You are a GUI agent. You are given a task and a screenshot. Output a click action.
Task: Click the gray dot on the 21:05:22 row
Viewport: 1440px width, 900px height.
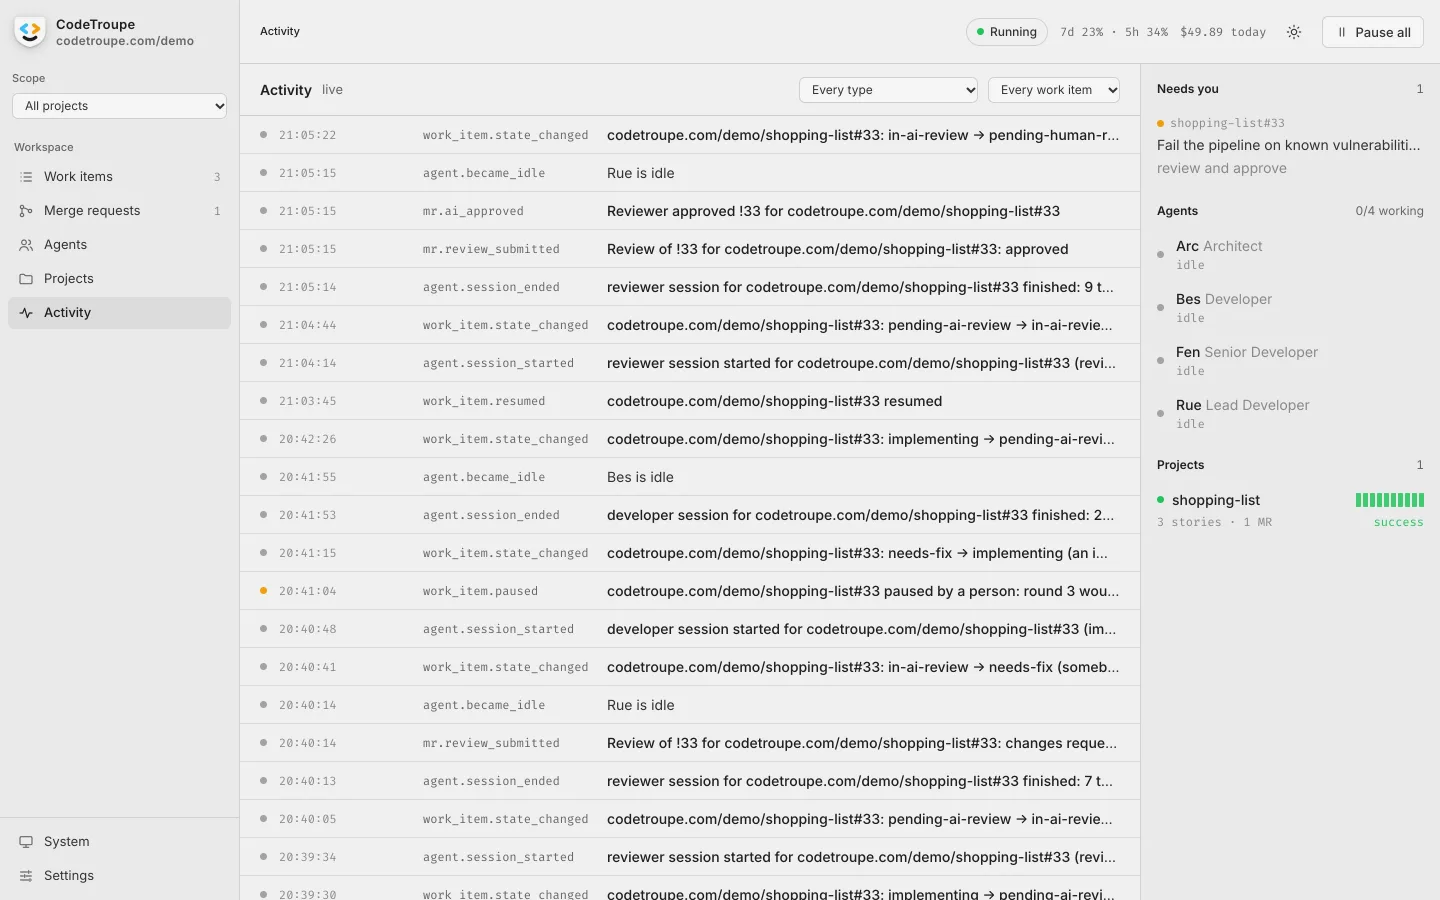263,134
